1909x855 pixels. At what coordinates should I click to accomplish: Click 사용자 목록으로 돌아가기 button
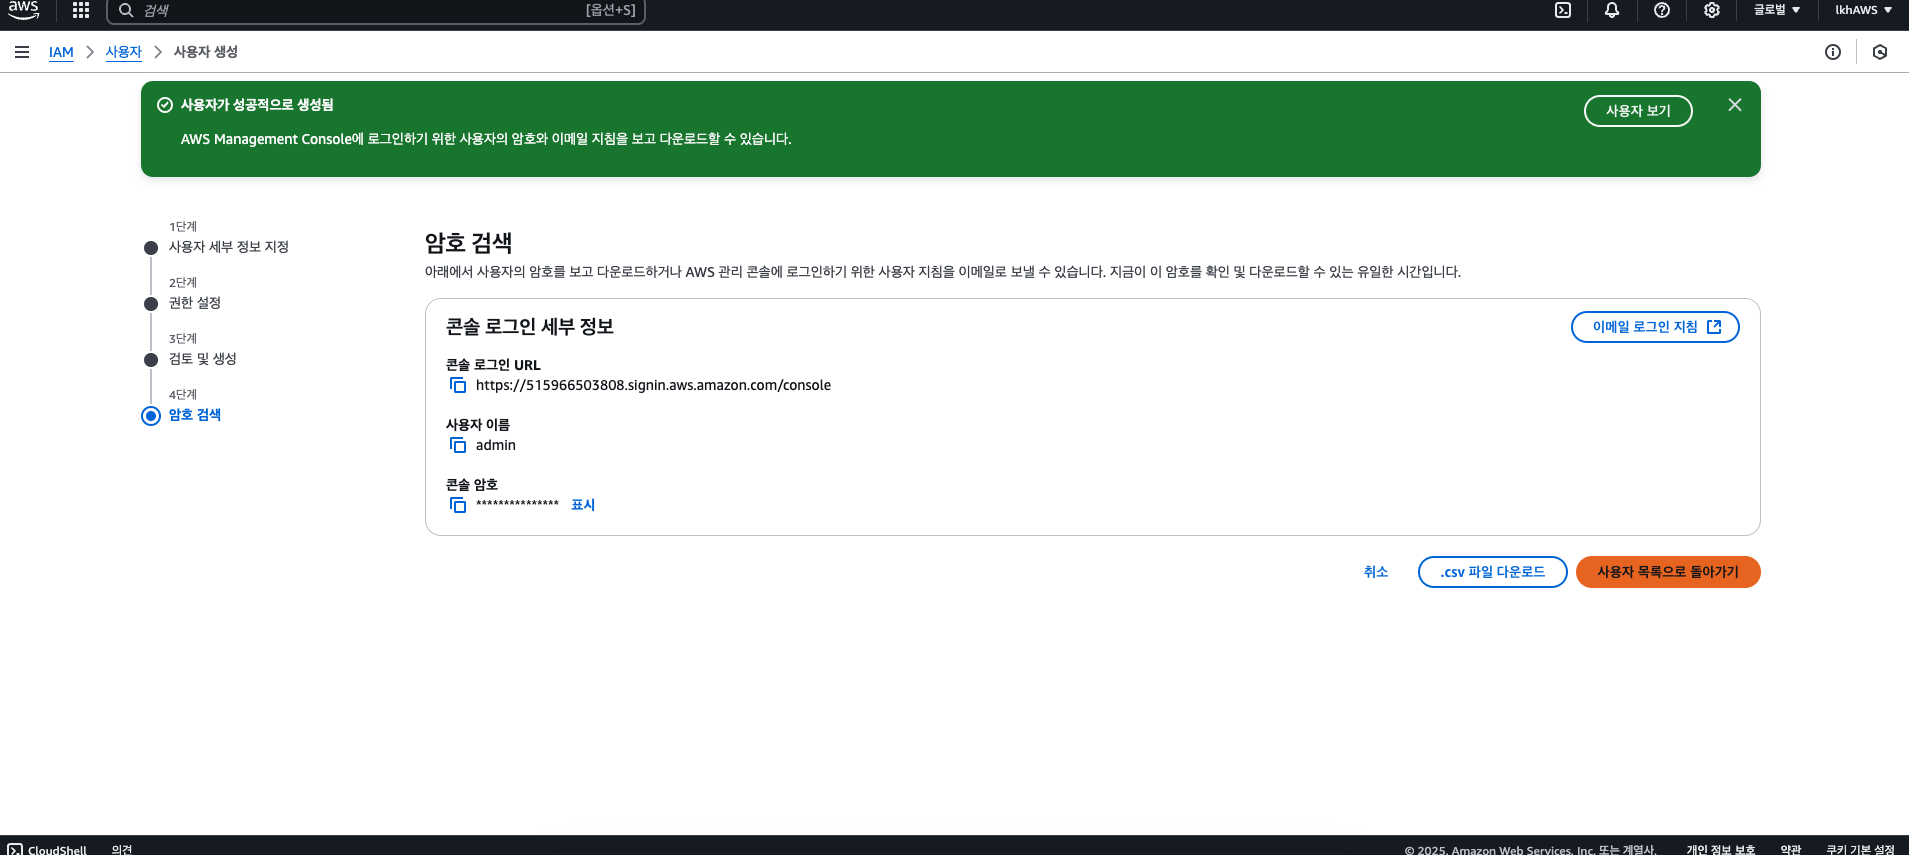point(1668,572)
